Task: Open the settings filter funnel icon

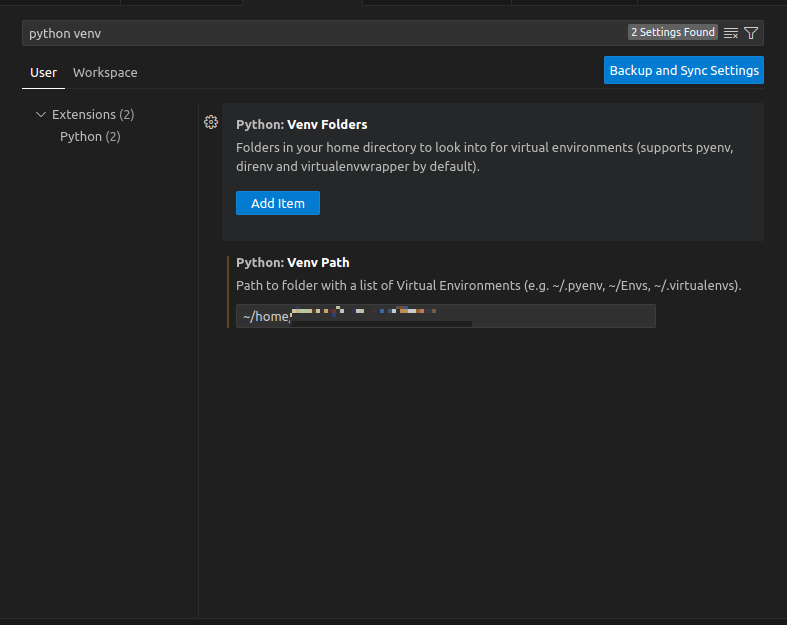Action: point(751,33)
